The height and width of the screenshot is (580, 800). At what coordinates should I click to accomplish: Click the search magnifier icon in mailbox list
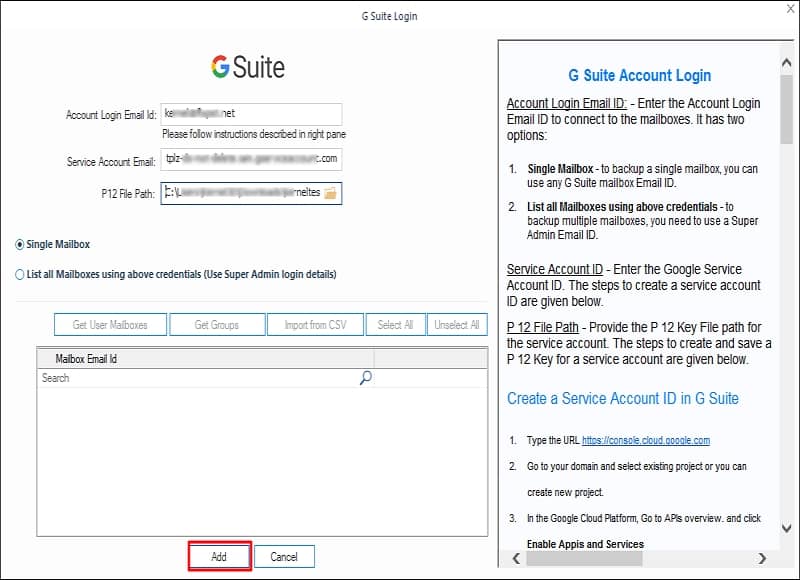point(366,377)
